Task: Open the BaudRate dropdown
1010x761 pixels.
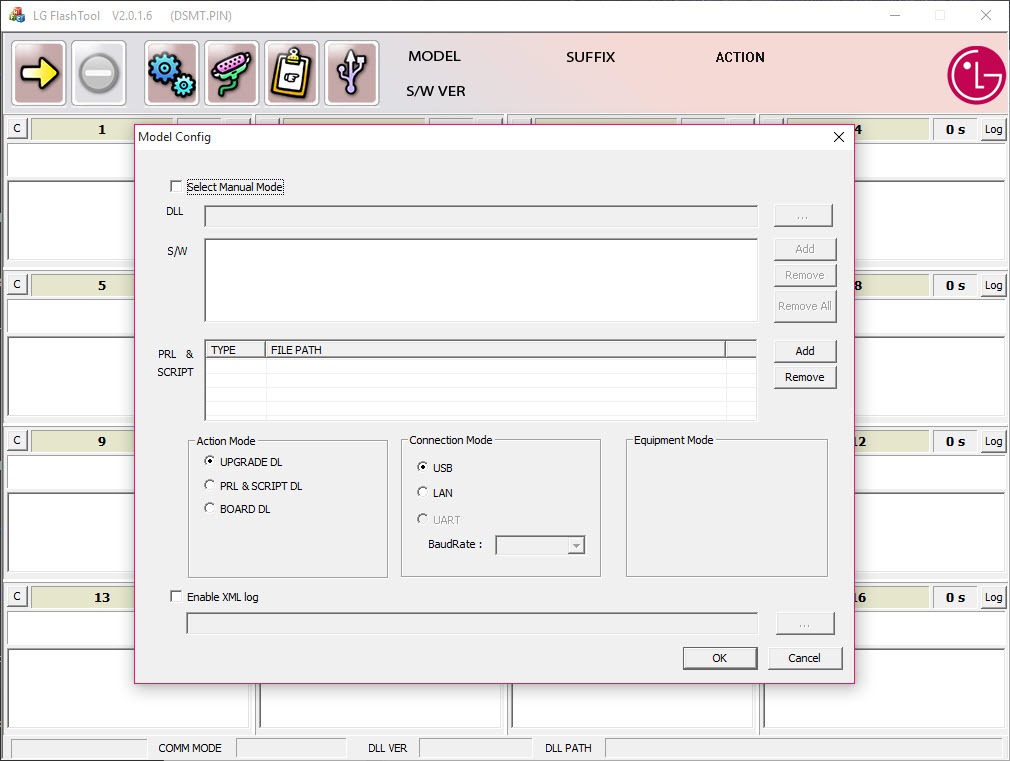Action: [x=575, y=545]
